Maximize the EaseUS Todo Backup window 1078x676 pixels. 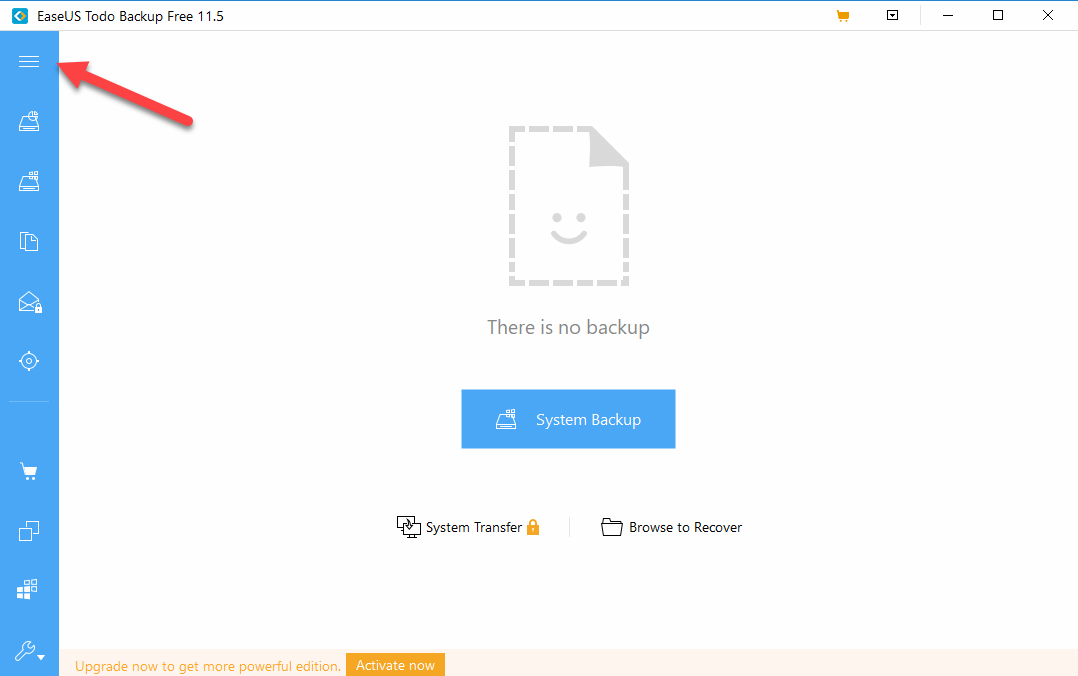(x=998, y=15)
